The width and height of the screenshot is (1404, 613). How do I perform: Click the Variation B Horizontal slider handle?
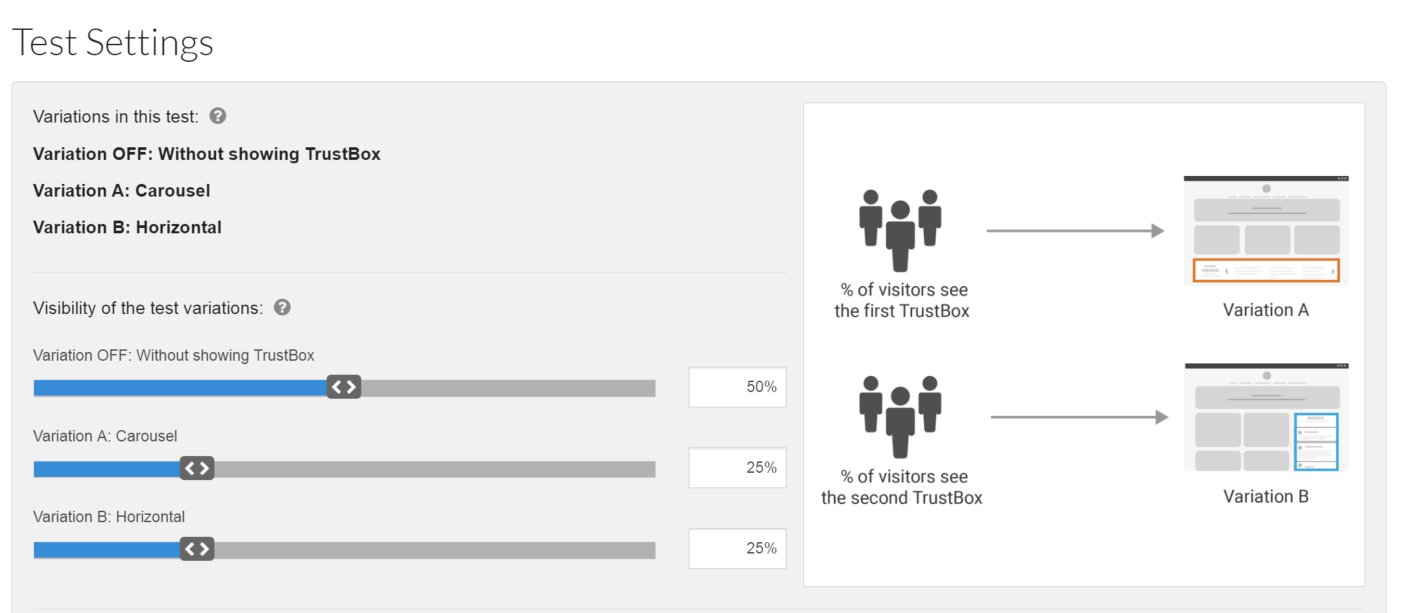pyautogui.click(x=197, y=549)
